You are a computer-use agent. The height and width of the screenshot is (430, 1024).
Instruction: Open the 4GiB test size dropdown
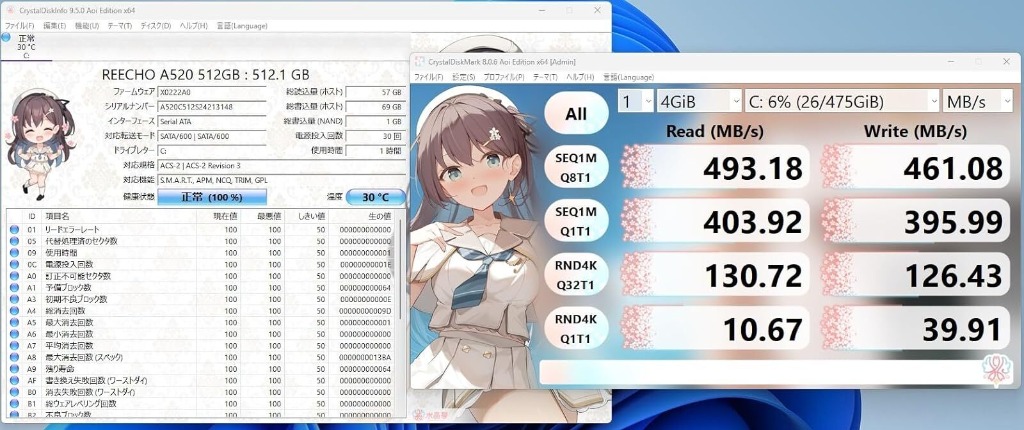pos(699,101)
